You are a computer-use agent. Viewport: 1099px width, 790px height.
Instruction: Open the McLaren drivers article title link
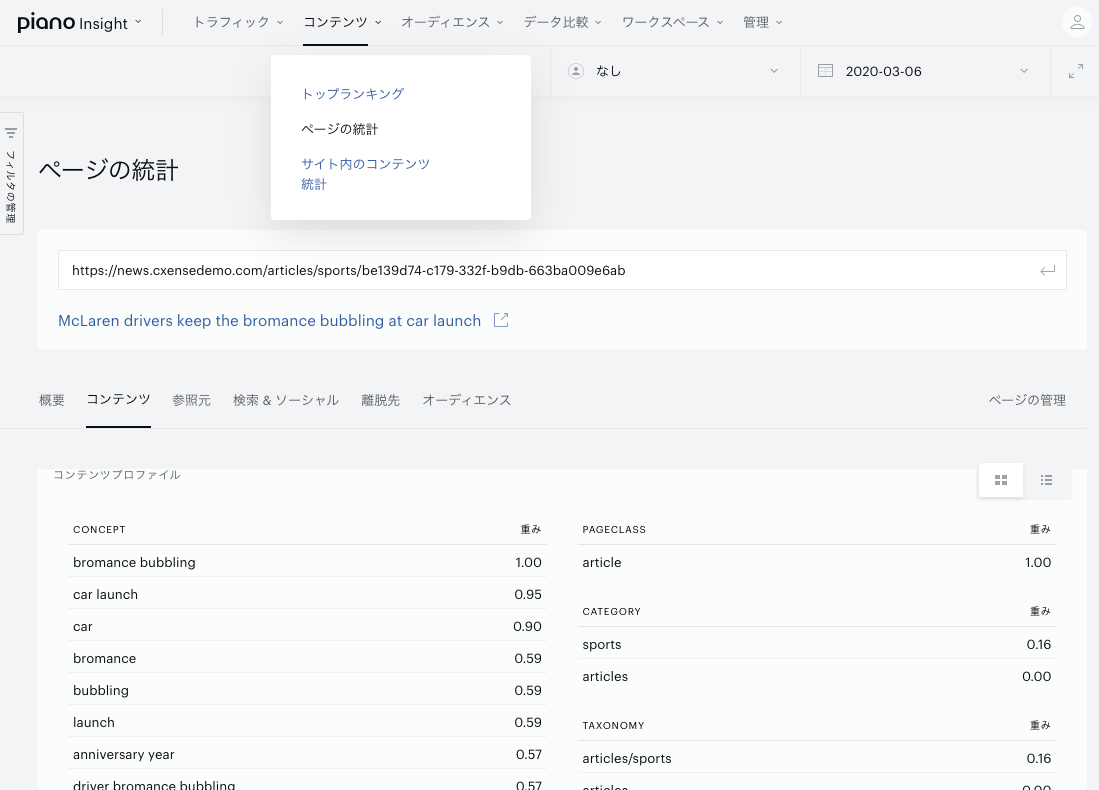269,320
